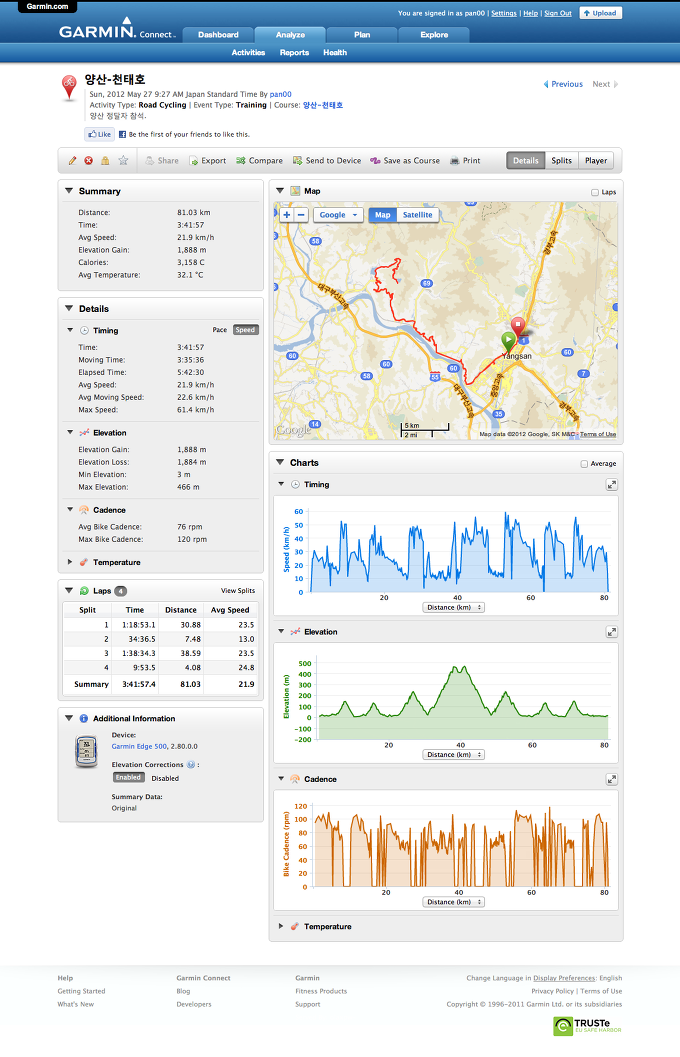Click the pencil edit activity icon
Image resolution: width=680 pixels, height=1057 pixels.
click(72, 160)
